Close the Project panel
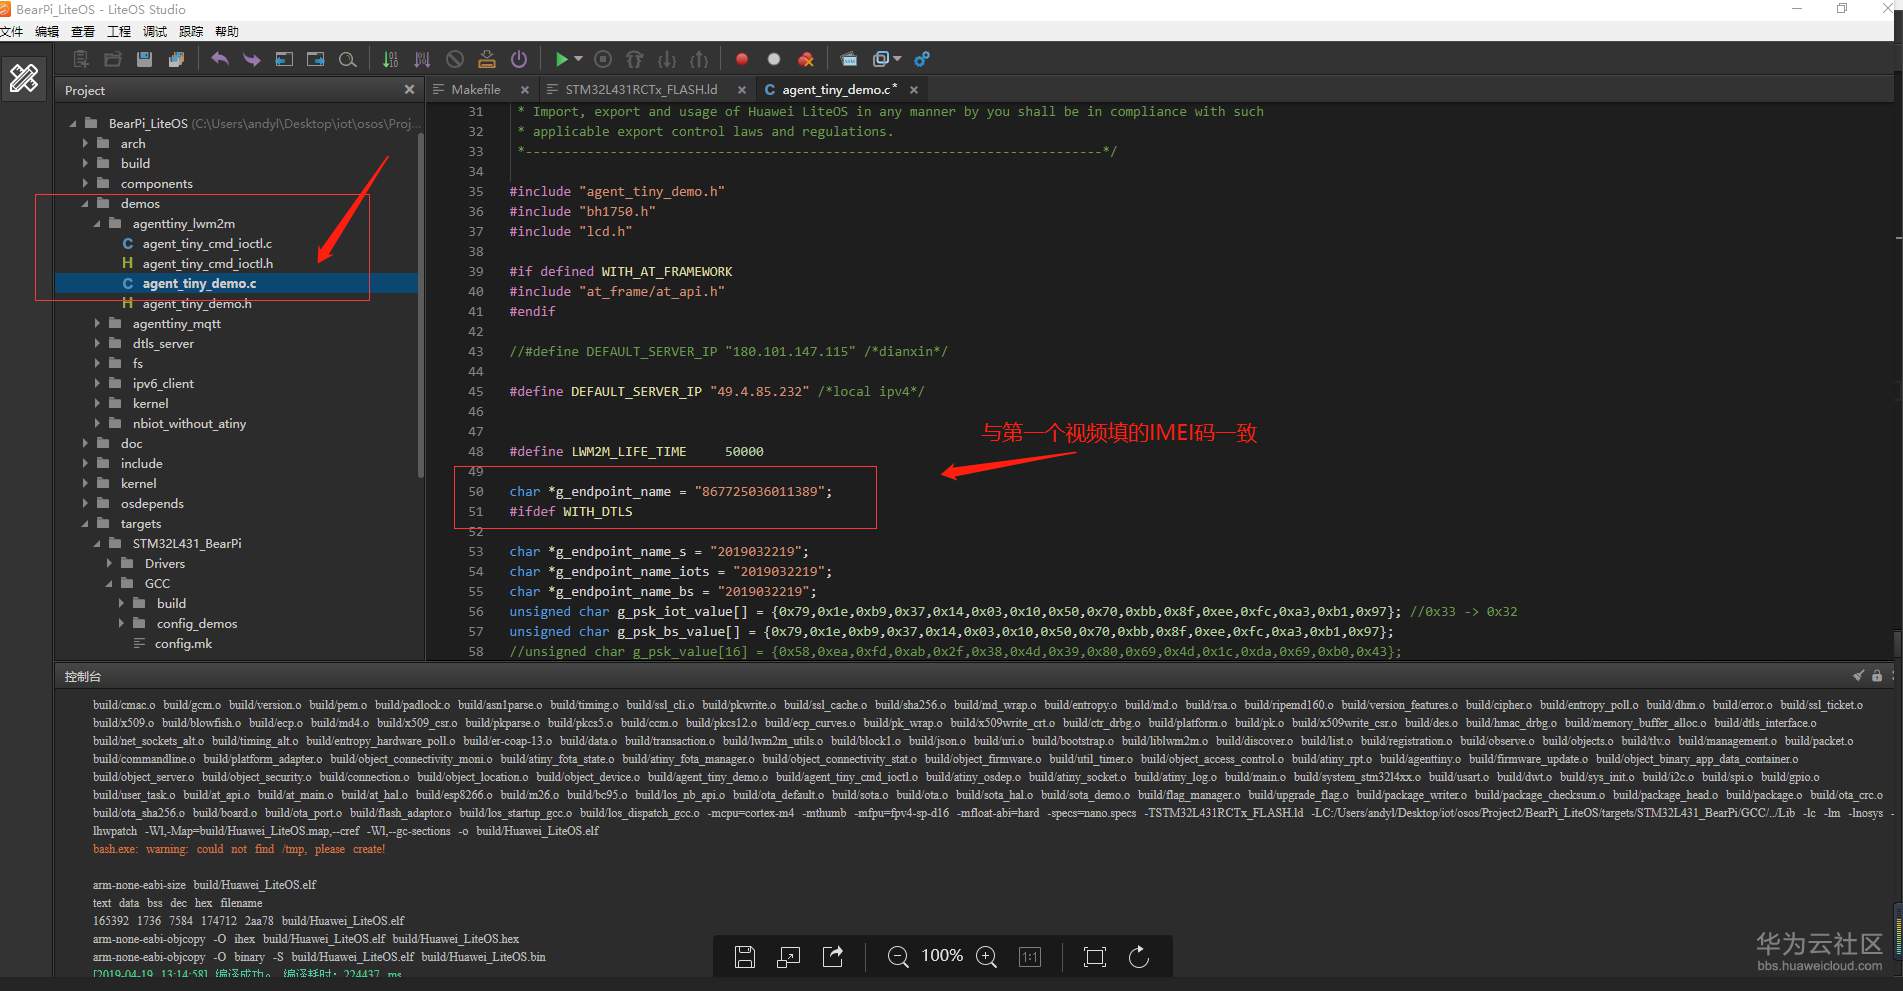The width and height of the screenshot is (1903, 991). pyautogui.click(x=409, y=89)
